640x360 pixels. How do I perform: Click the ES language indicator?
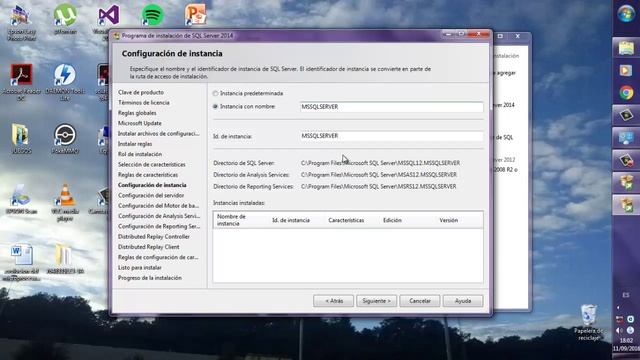click(x=626, y=295)
